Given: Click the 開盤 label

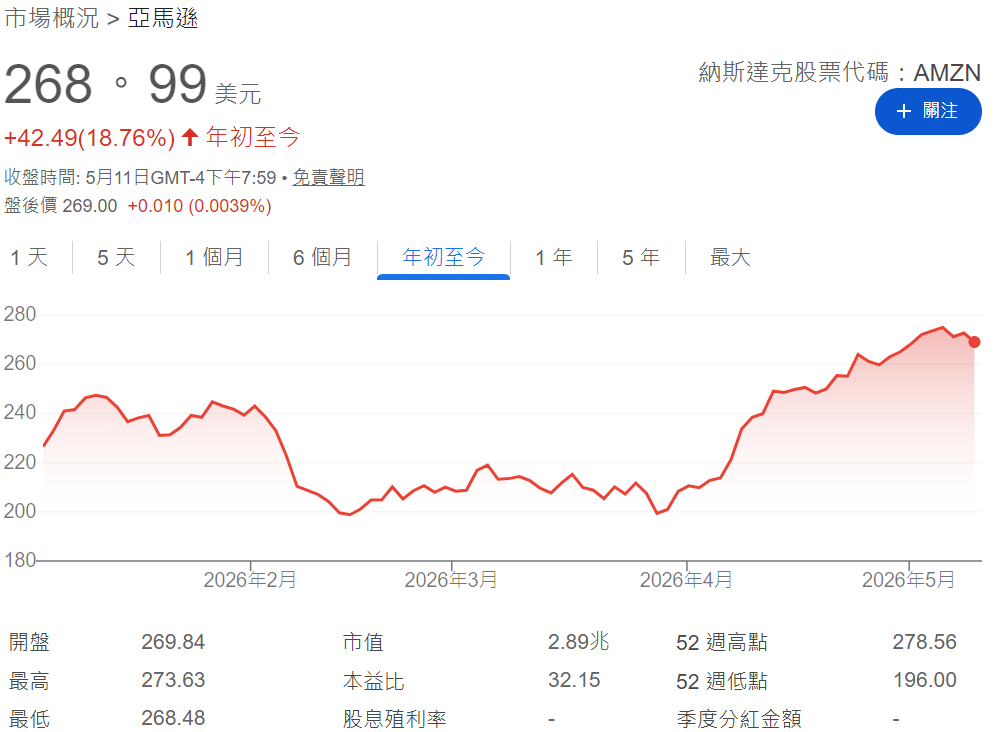Looking at the screenshot, I should [29, 642].
